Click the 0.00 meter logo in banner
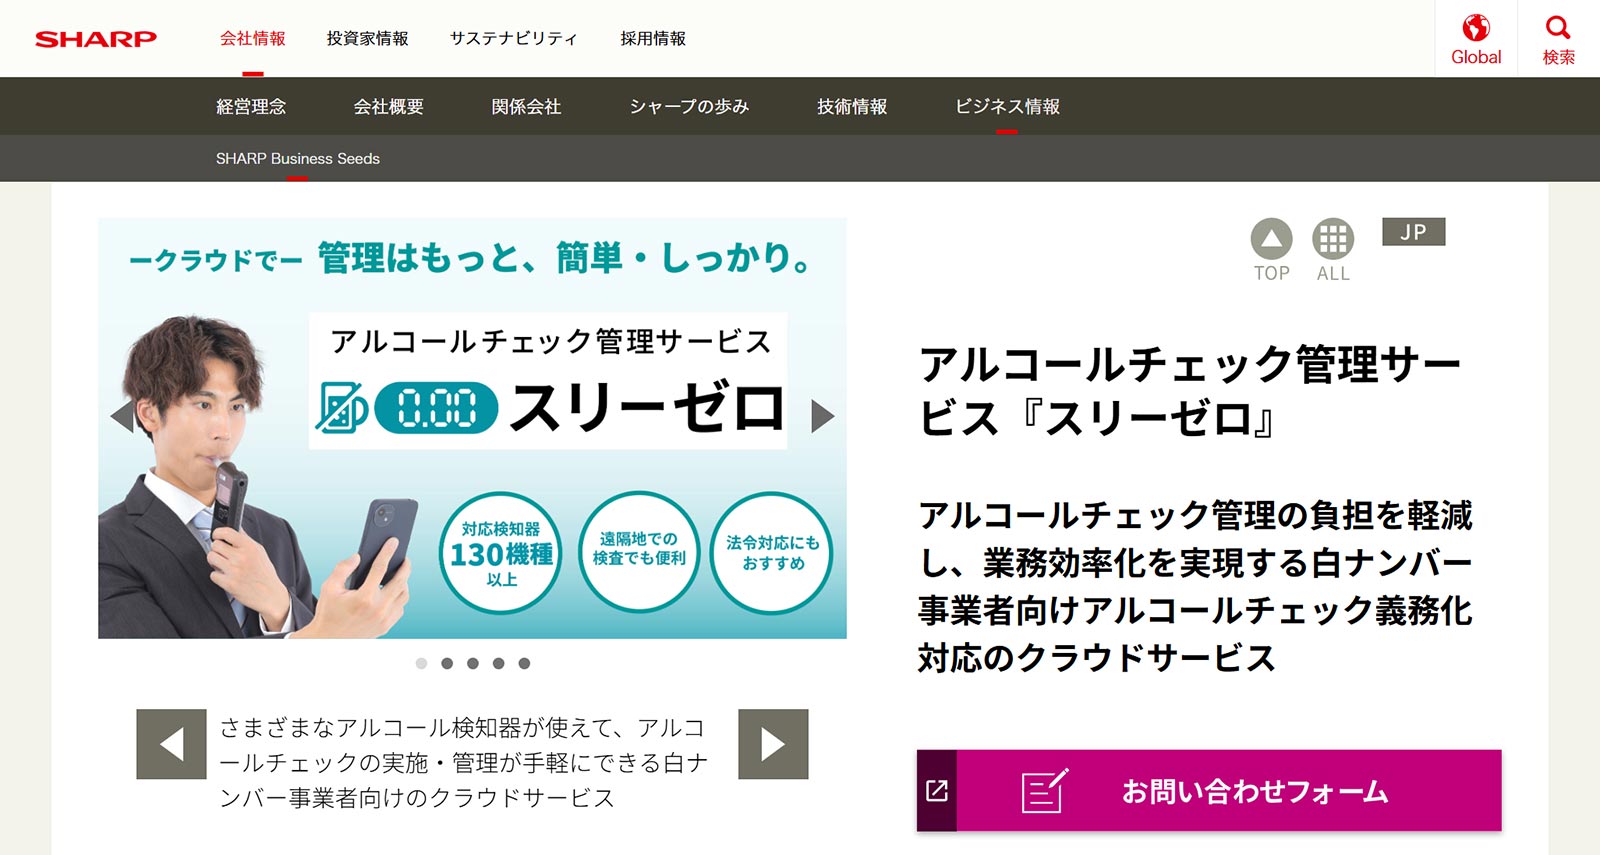The width and height of the screenshot is (1600, 855). pyautogui.click(x=436, y=408)
